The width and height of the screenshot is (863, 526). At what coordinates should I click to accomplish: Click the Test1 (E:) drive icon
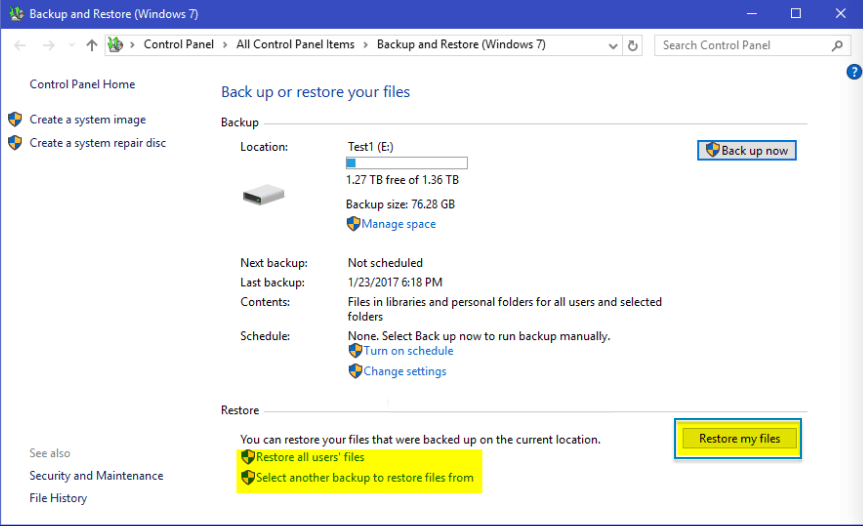264,195
